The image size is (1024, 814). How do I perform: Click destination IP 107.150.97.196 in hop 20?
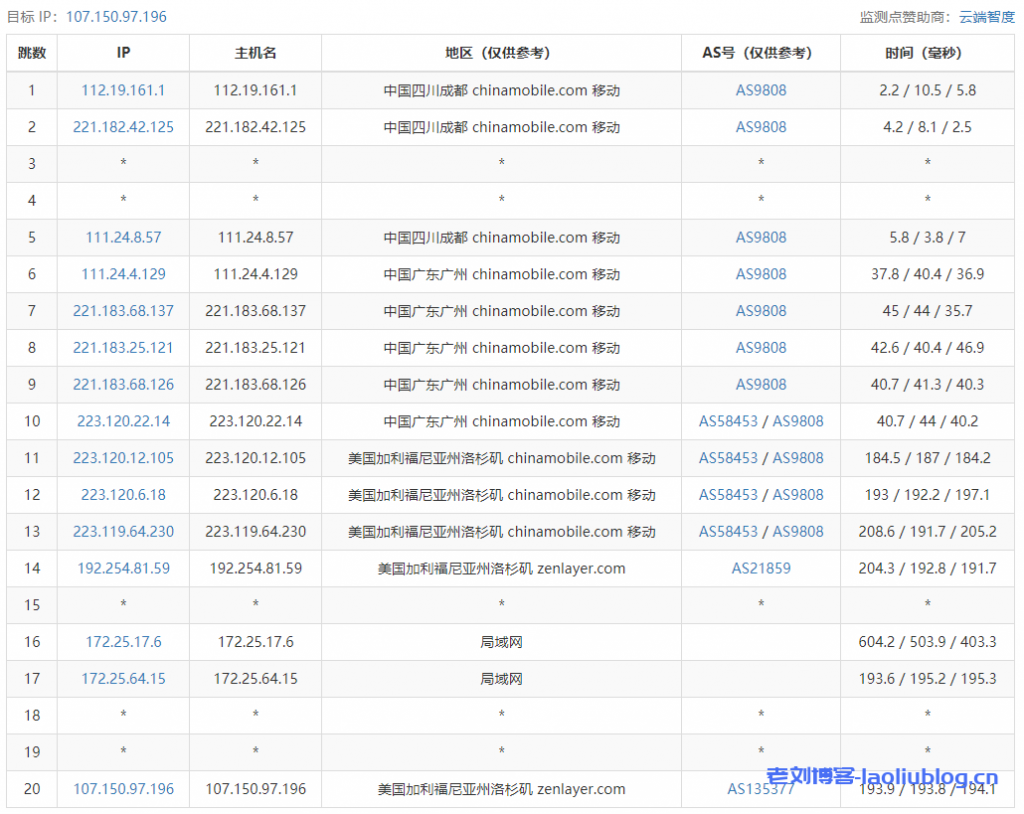[123, 789]
